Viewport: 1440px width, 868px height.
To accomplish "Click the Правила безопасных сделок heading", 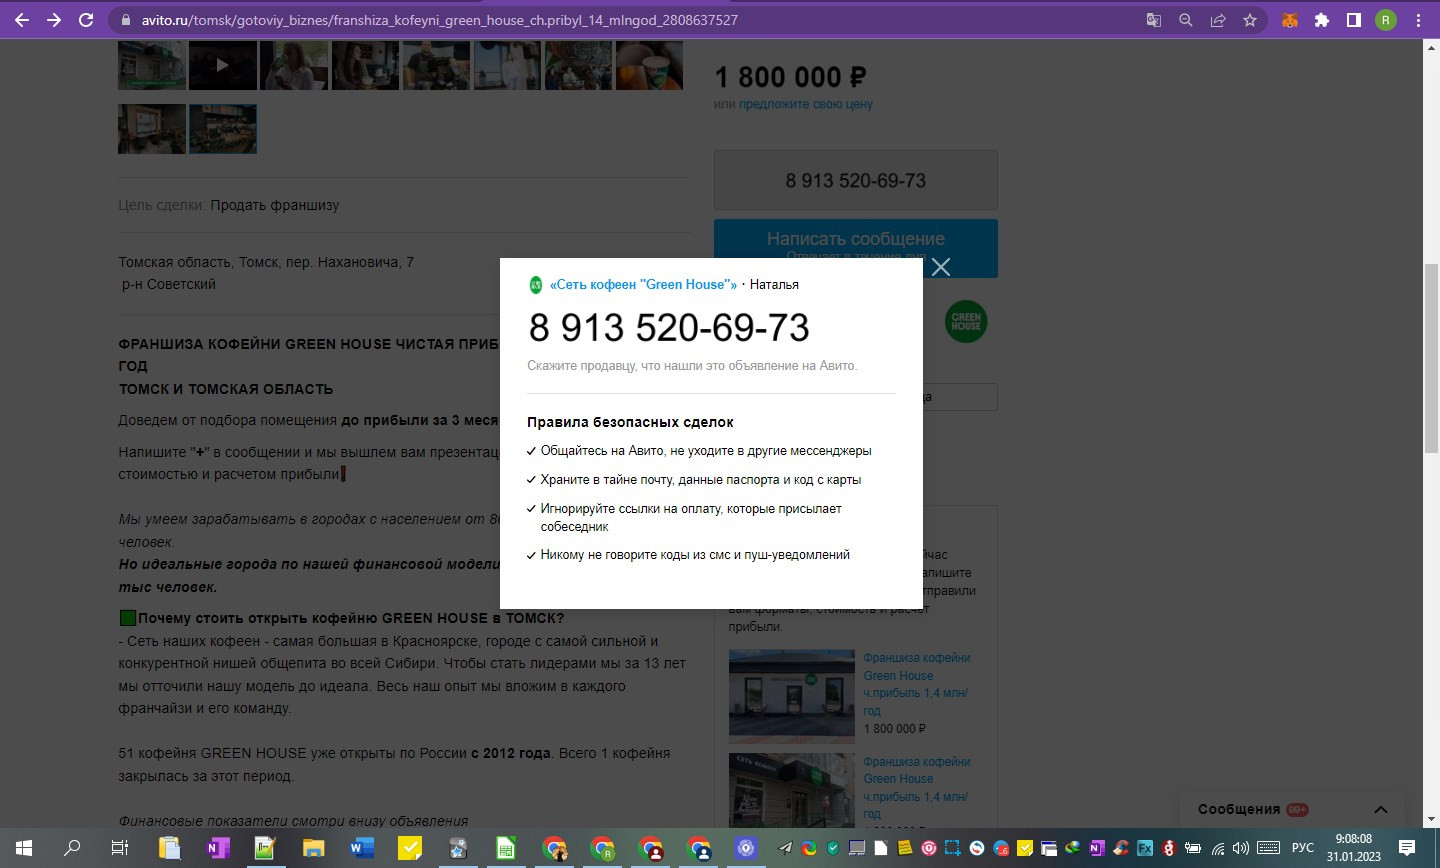I will click(x=630, y=422).
